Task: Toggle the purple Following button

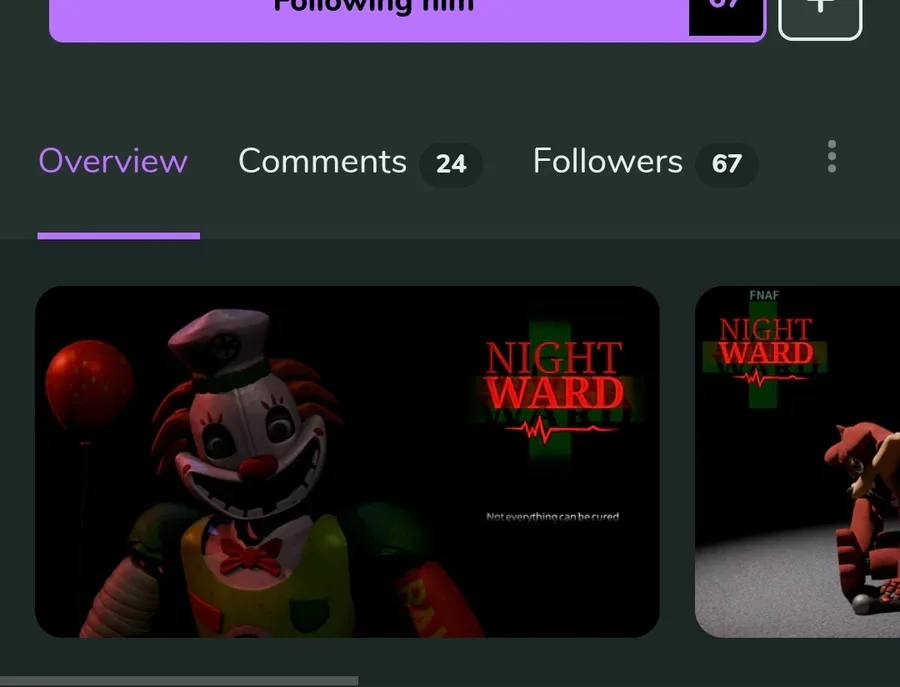Action: point(407,21)
